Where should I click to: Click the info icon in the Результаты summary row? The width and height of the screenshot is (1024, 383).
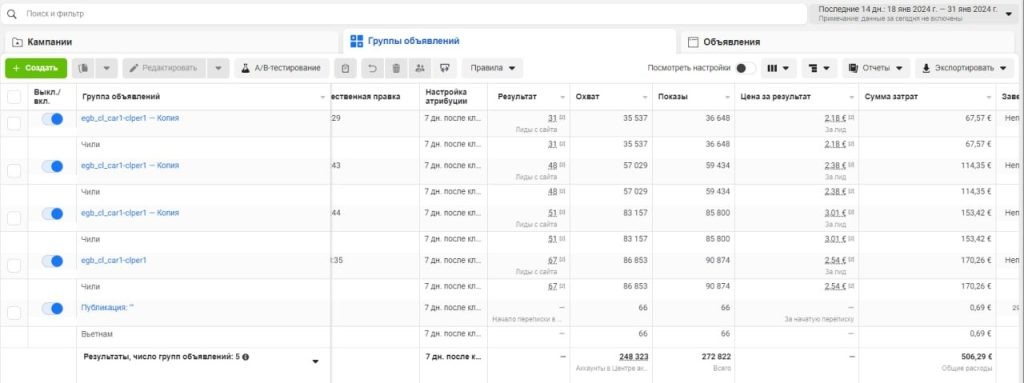[x=246, y=357]
